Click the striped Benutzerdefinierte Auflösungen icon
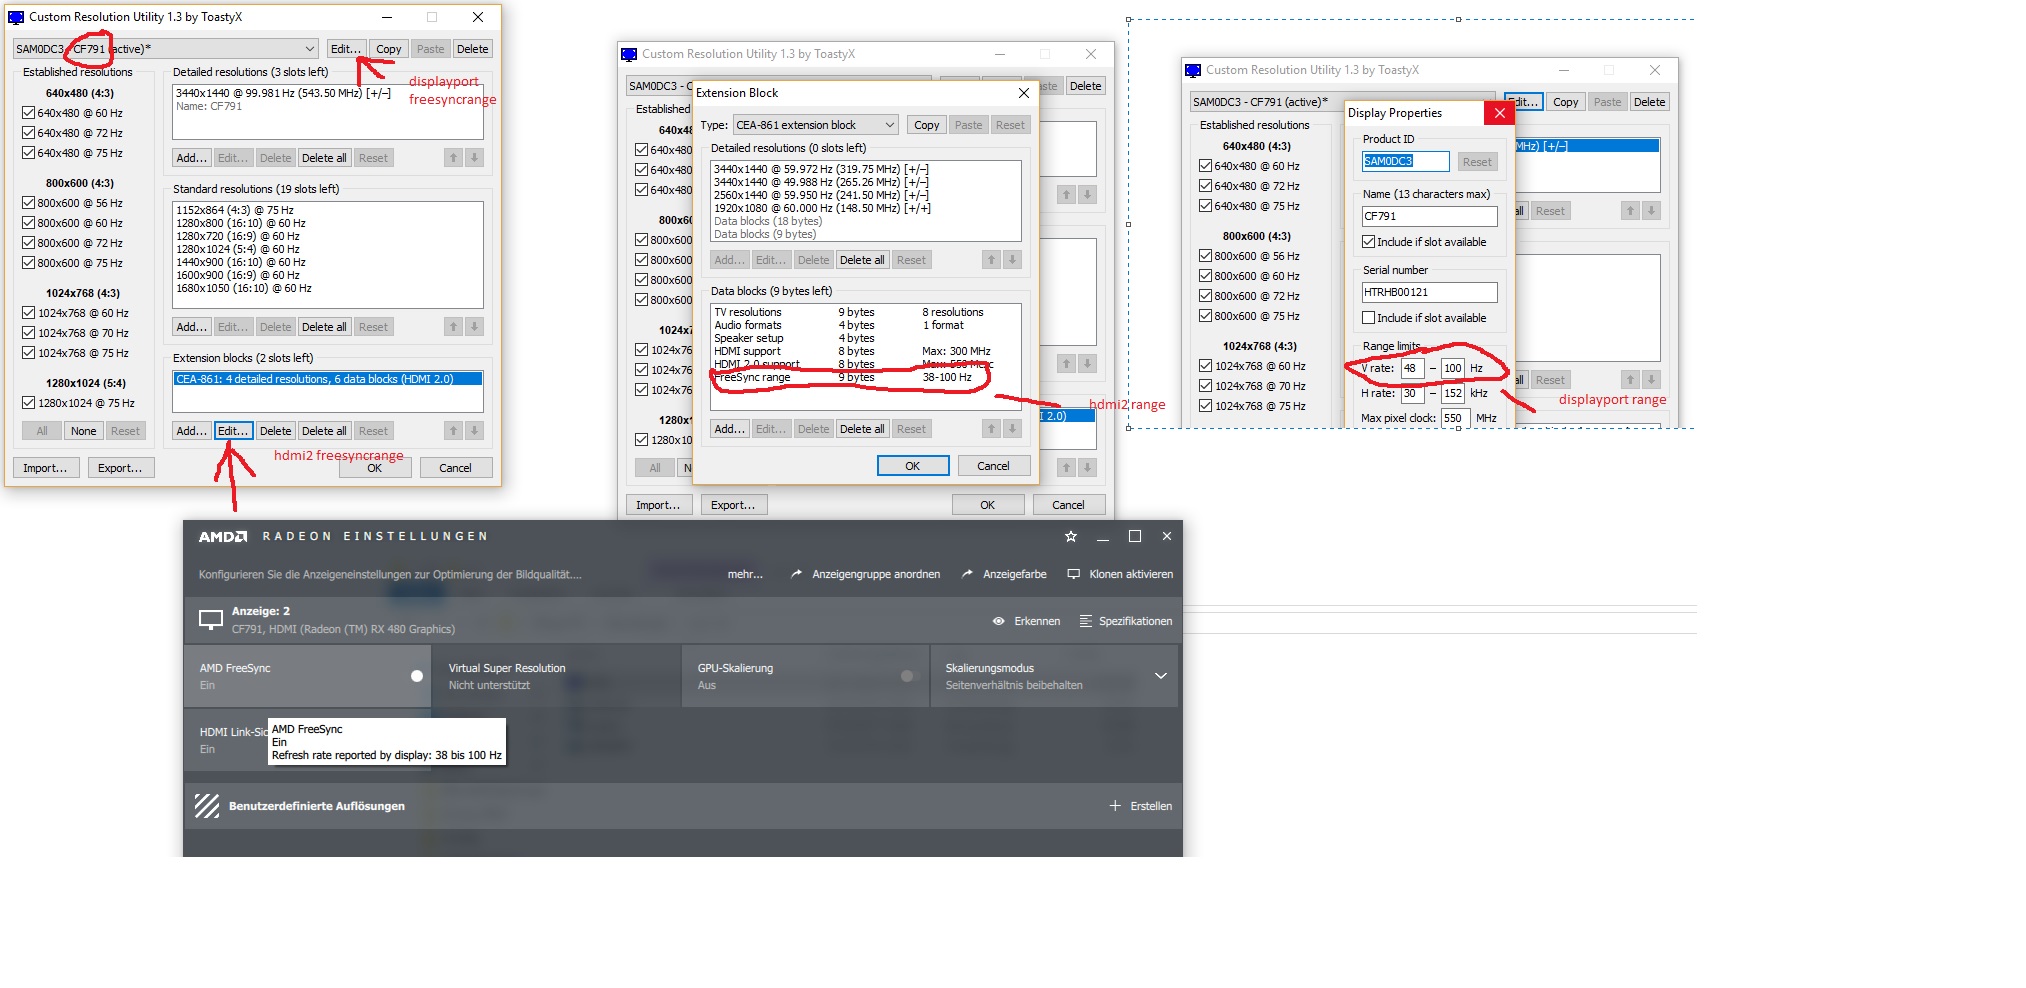 point(207,806)
